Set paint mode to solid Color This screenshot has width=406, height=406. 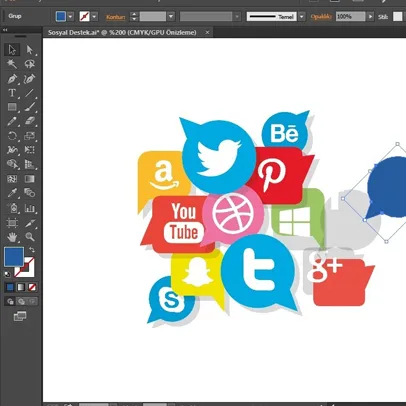pos(10,287)
